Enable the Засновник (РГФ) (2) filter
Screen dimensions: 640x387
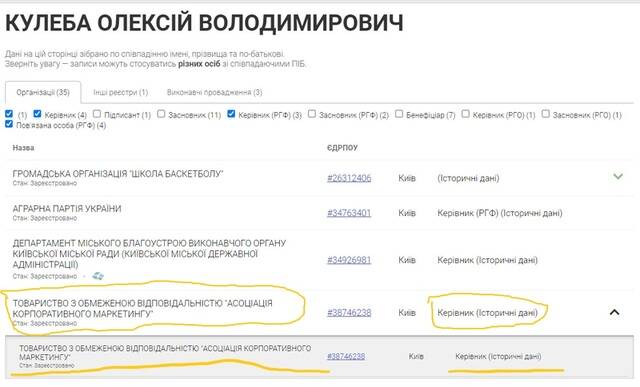coord(312,114)
